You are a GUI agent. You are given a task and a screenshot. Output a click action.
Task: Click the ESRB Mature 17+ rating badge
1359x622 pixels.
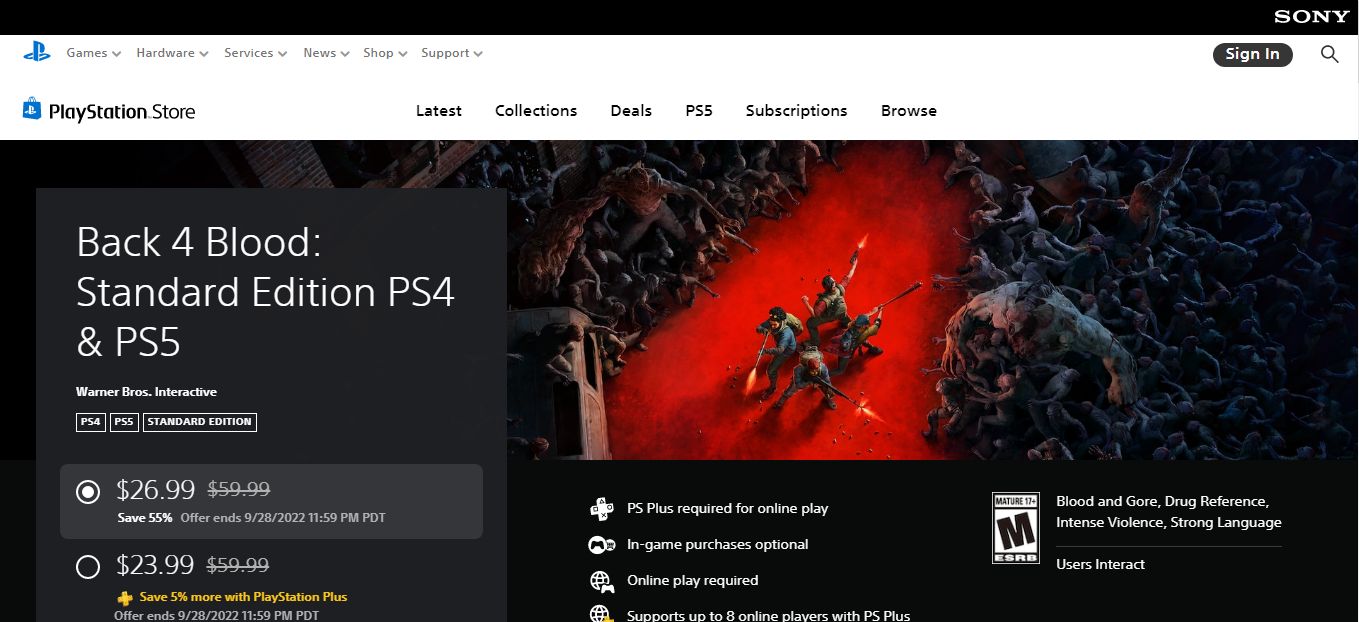[x=1016, y=527]
